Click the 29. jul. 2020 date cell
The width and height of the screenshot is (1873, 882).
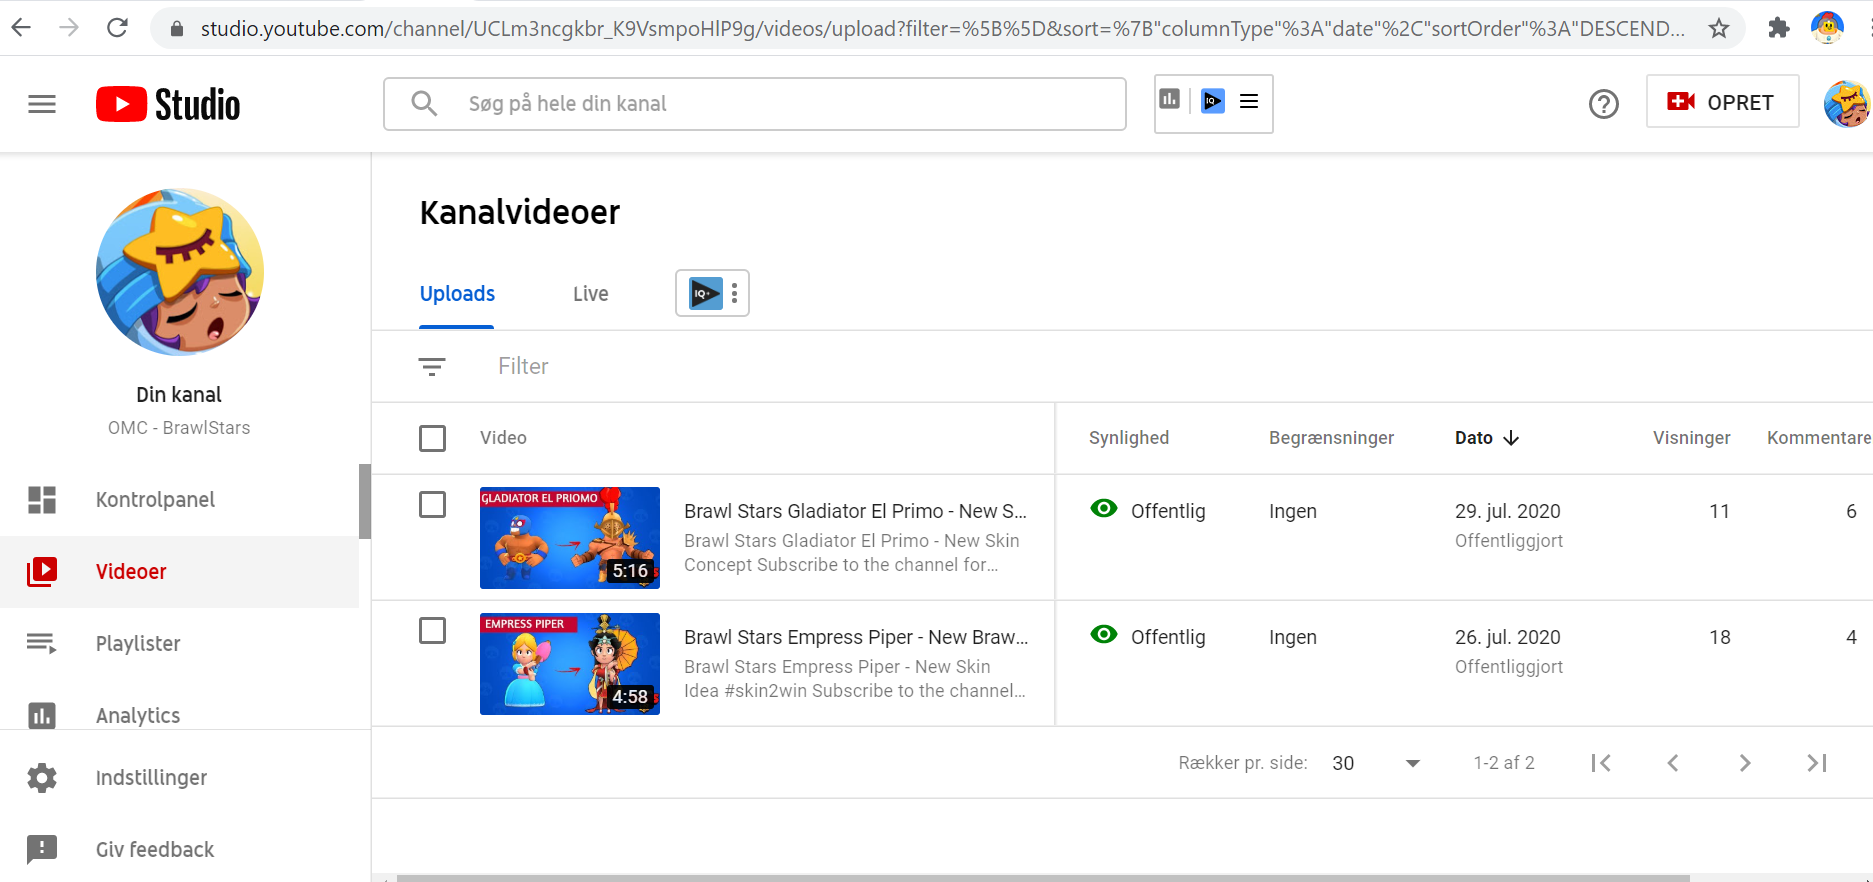1508,511
